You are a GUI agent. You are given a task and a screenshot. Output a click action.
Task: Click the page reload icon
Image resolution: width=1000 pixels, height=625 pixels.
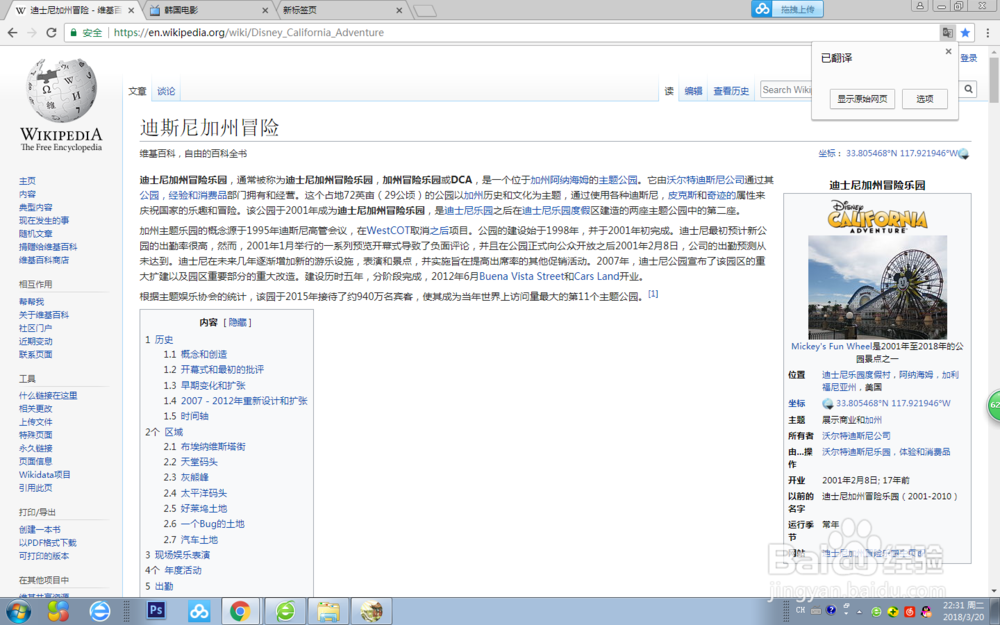coord(51,32)
